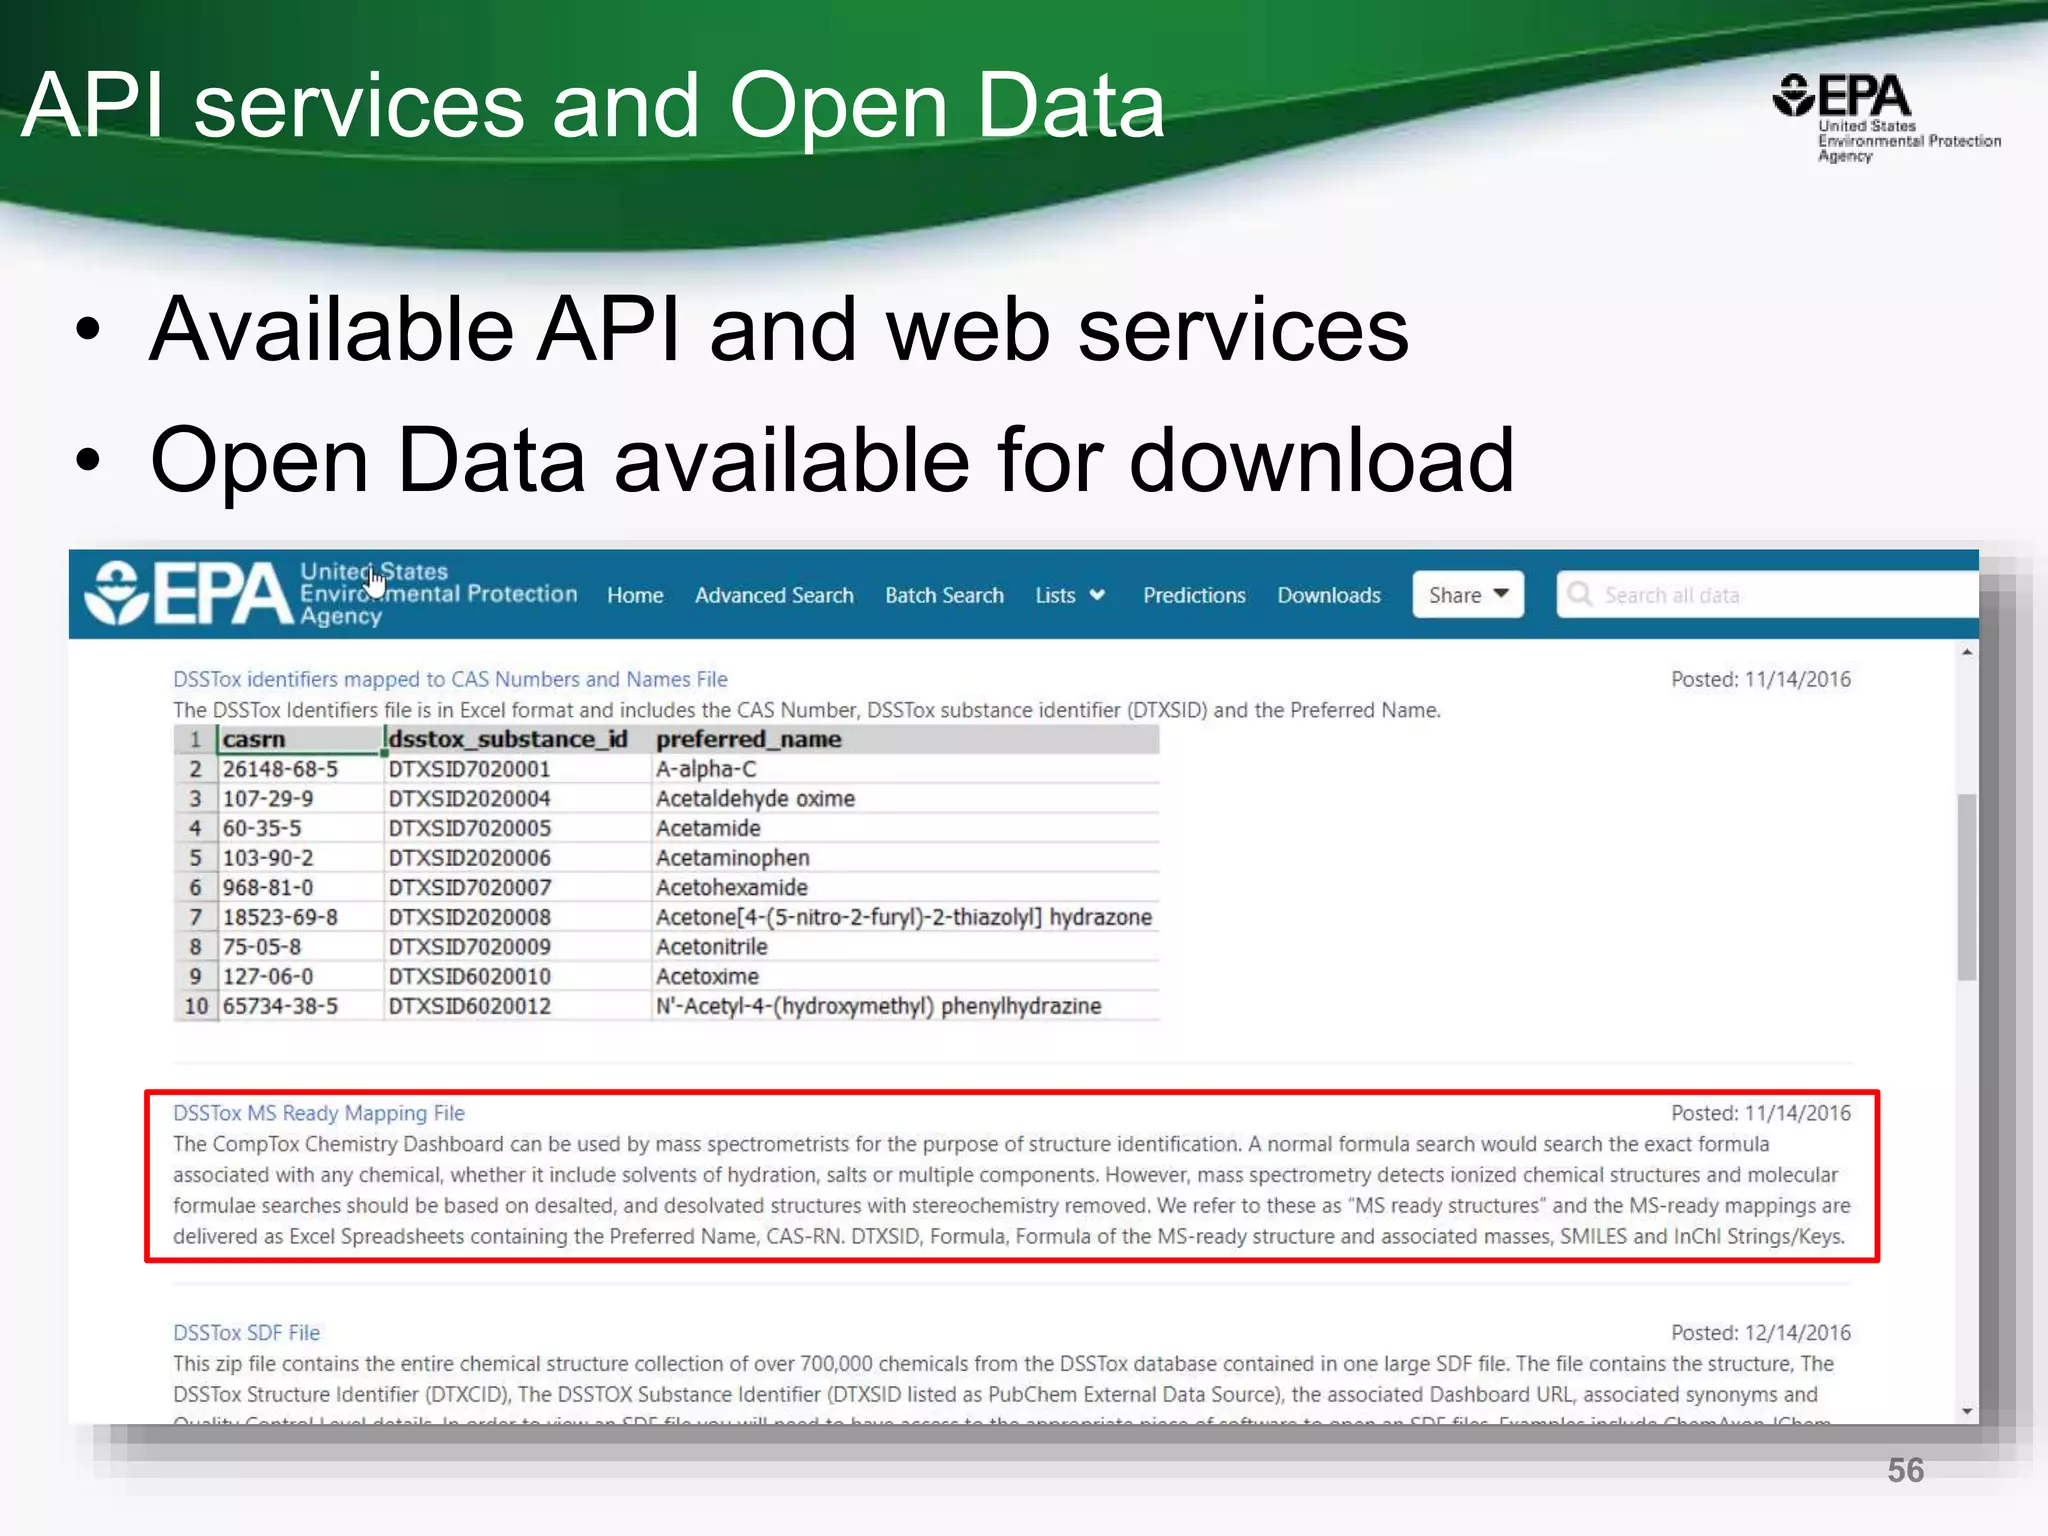Click the scrollbar up arrow
Screen dimensions: 2048x1536
coord(1967,652)
